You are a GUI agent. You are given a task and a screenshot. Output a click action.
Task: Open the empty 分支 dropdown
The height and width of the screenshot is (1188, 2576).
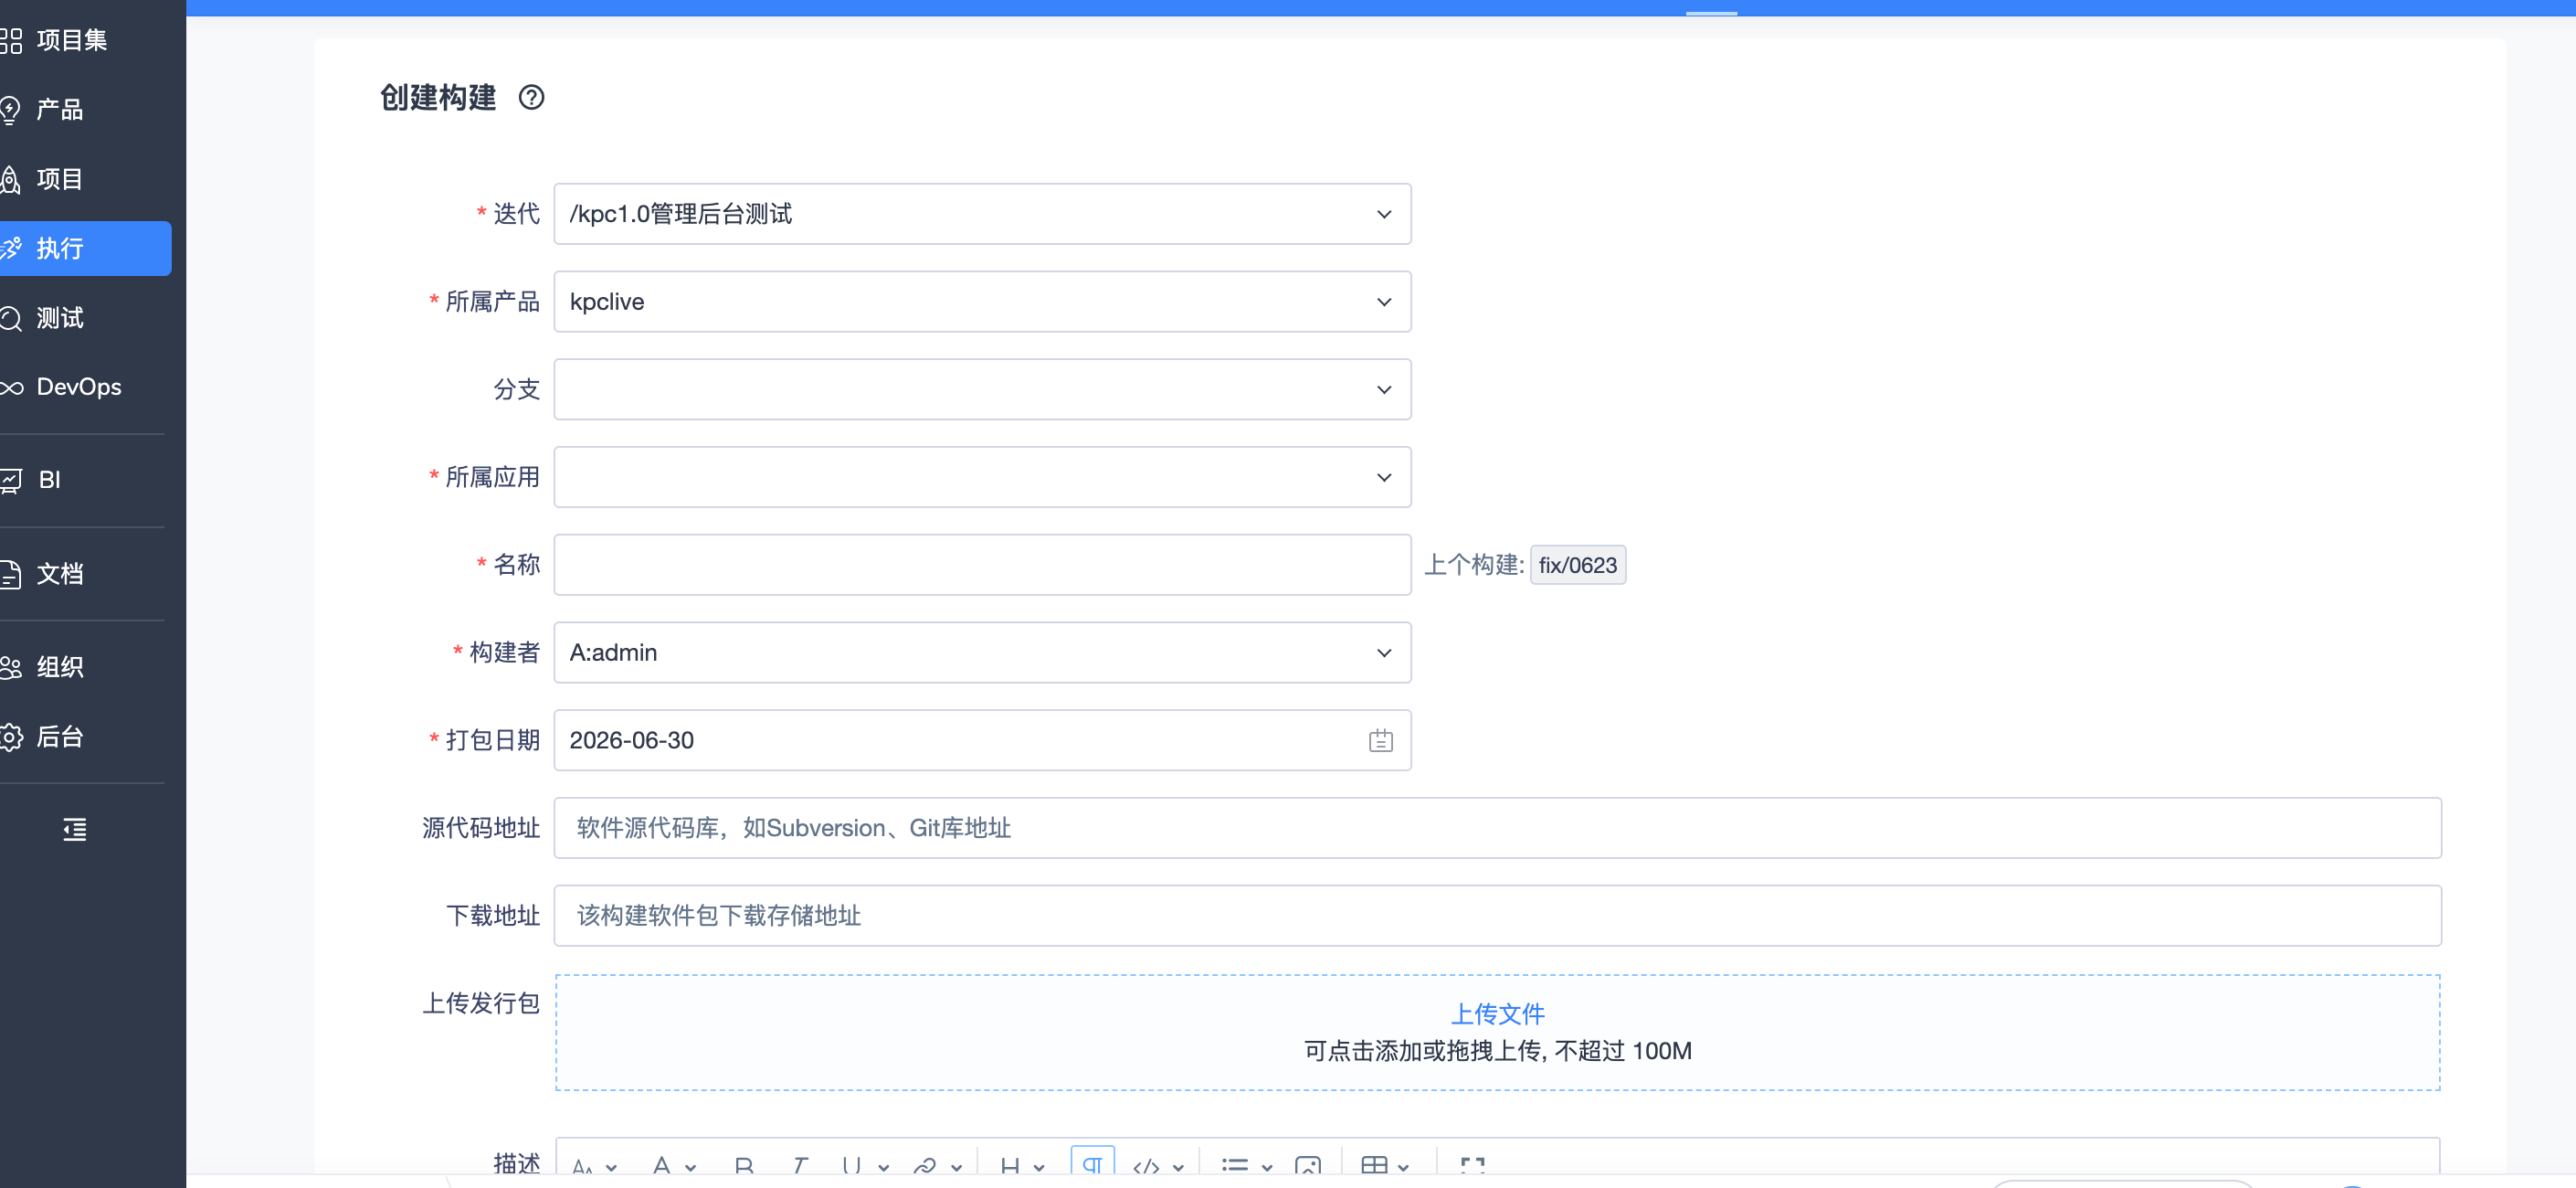pyautogui.click(x=982, y=389)
